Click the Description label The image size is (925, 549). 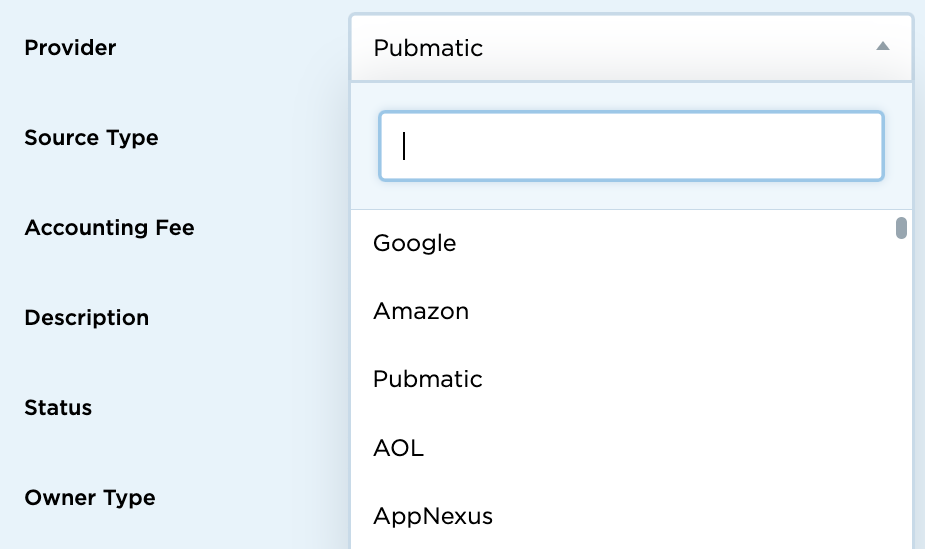86,317
